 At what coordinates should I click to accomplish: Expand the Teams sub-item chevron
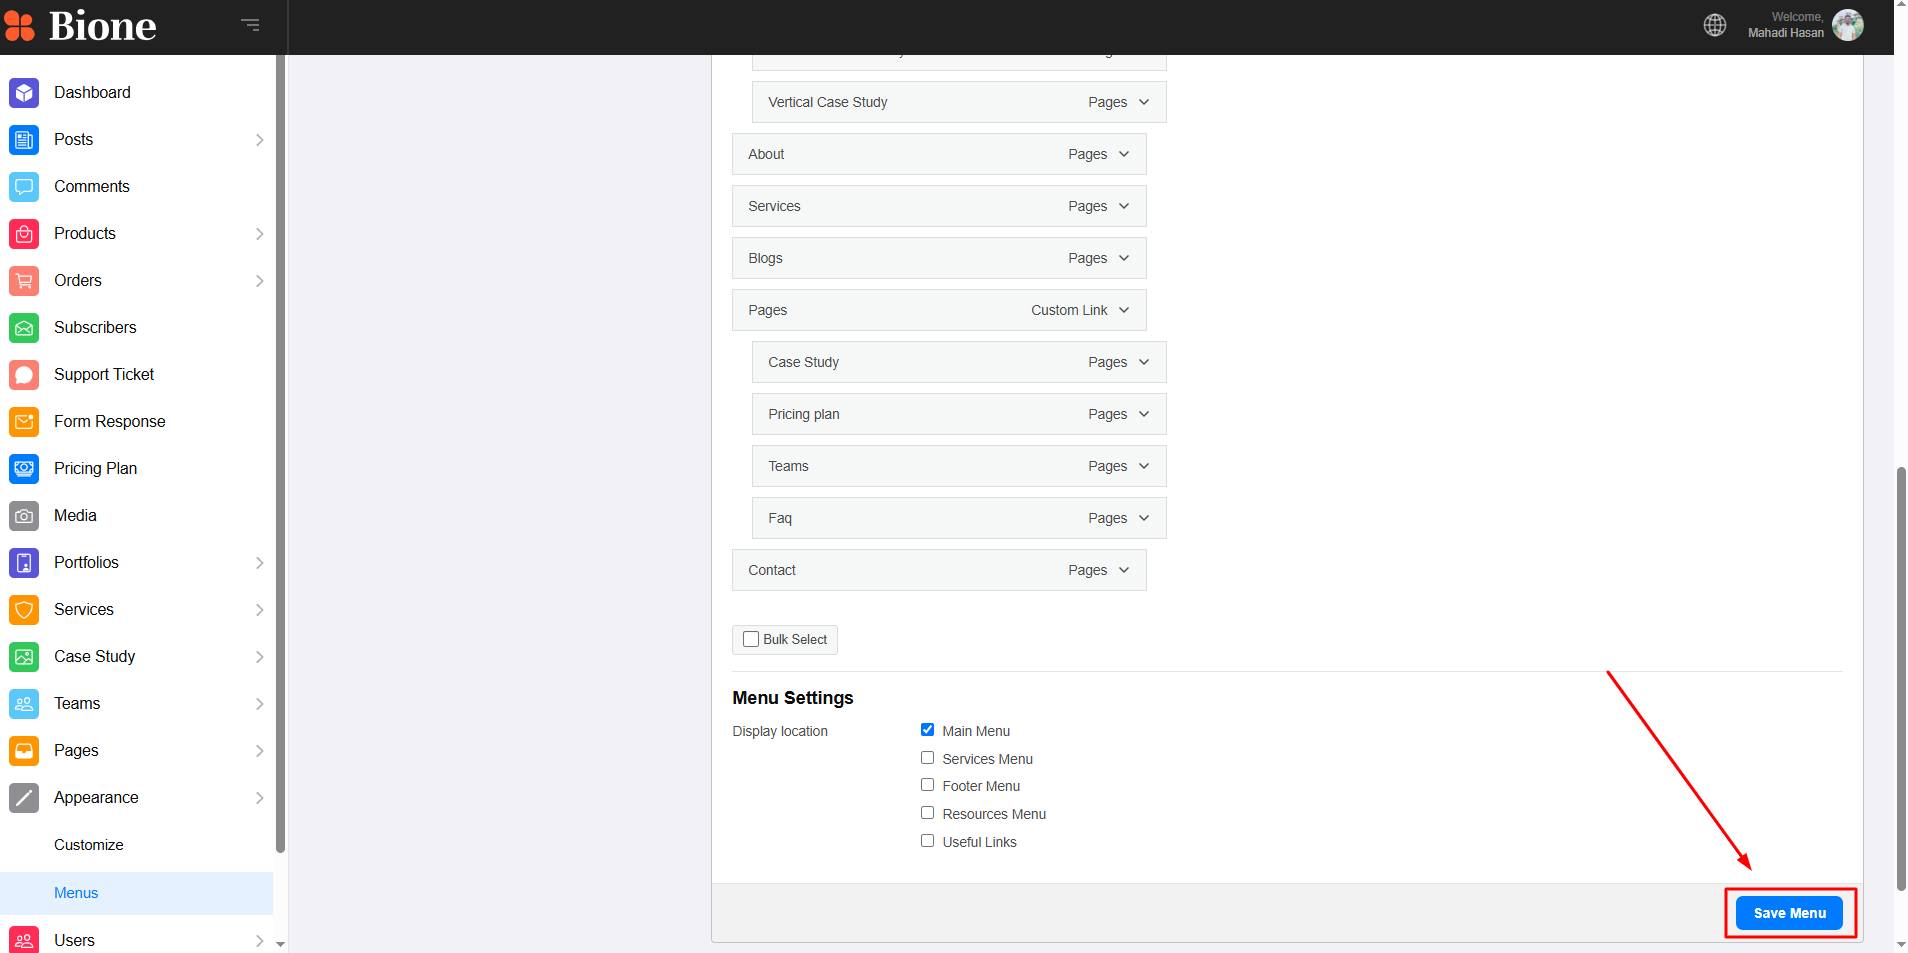[x=1144, y=466]
